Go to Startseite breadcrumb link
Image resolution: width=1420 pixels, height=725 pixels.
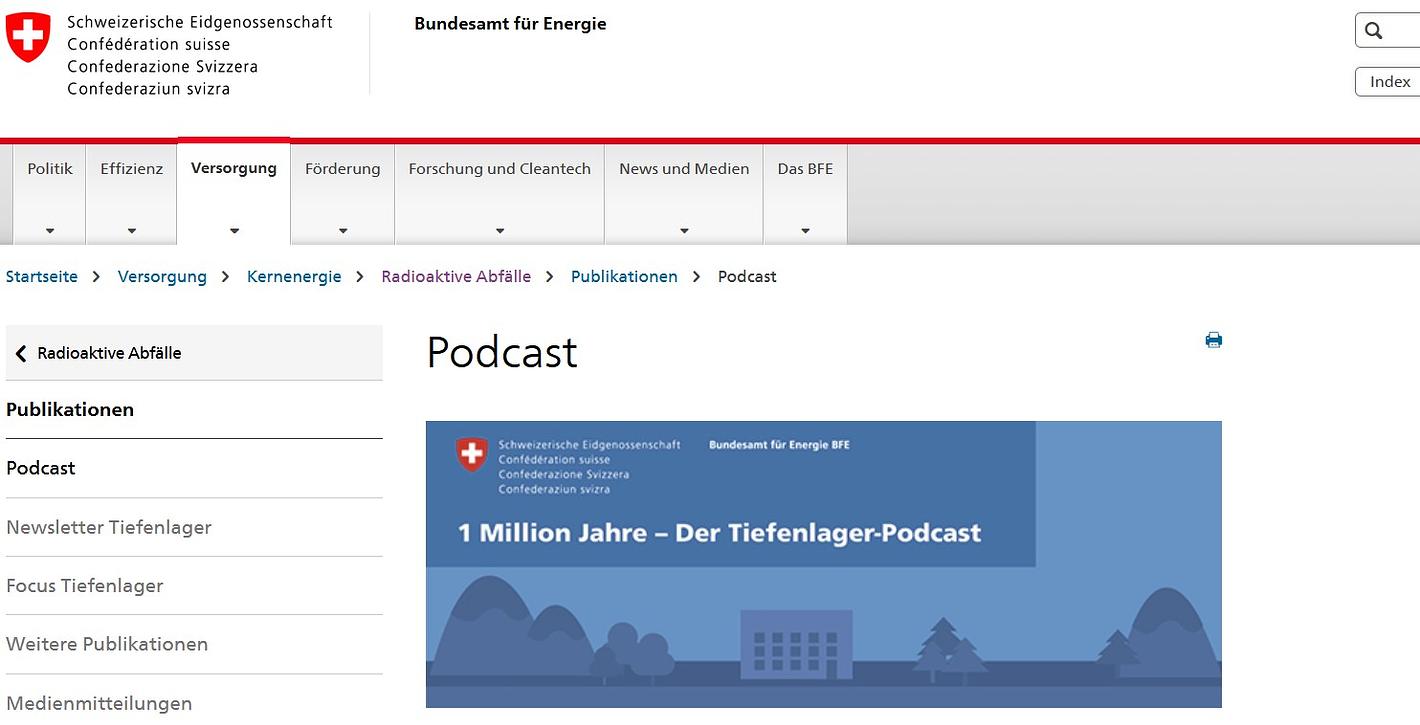tap(42, 277)
